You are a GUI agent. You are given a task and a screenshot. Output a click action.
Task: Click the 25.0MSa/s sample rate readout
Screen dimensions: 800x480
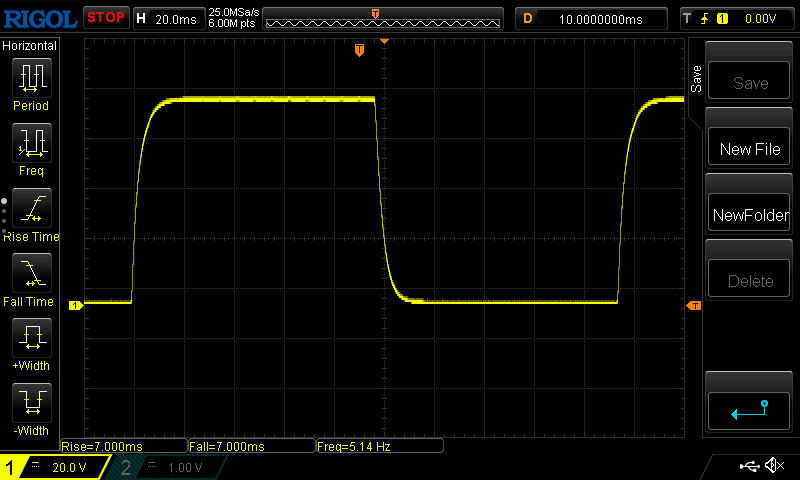[x=234, y=12]
